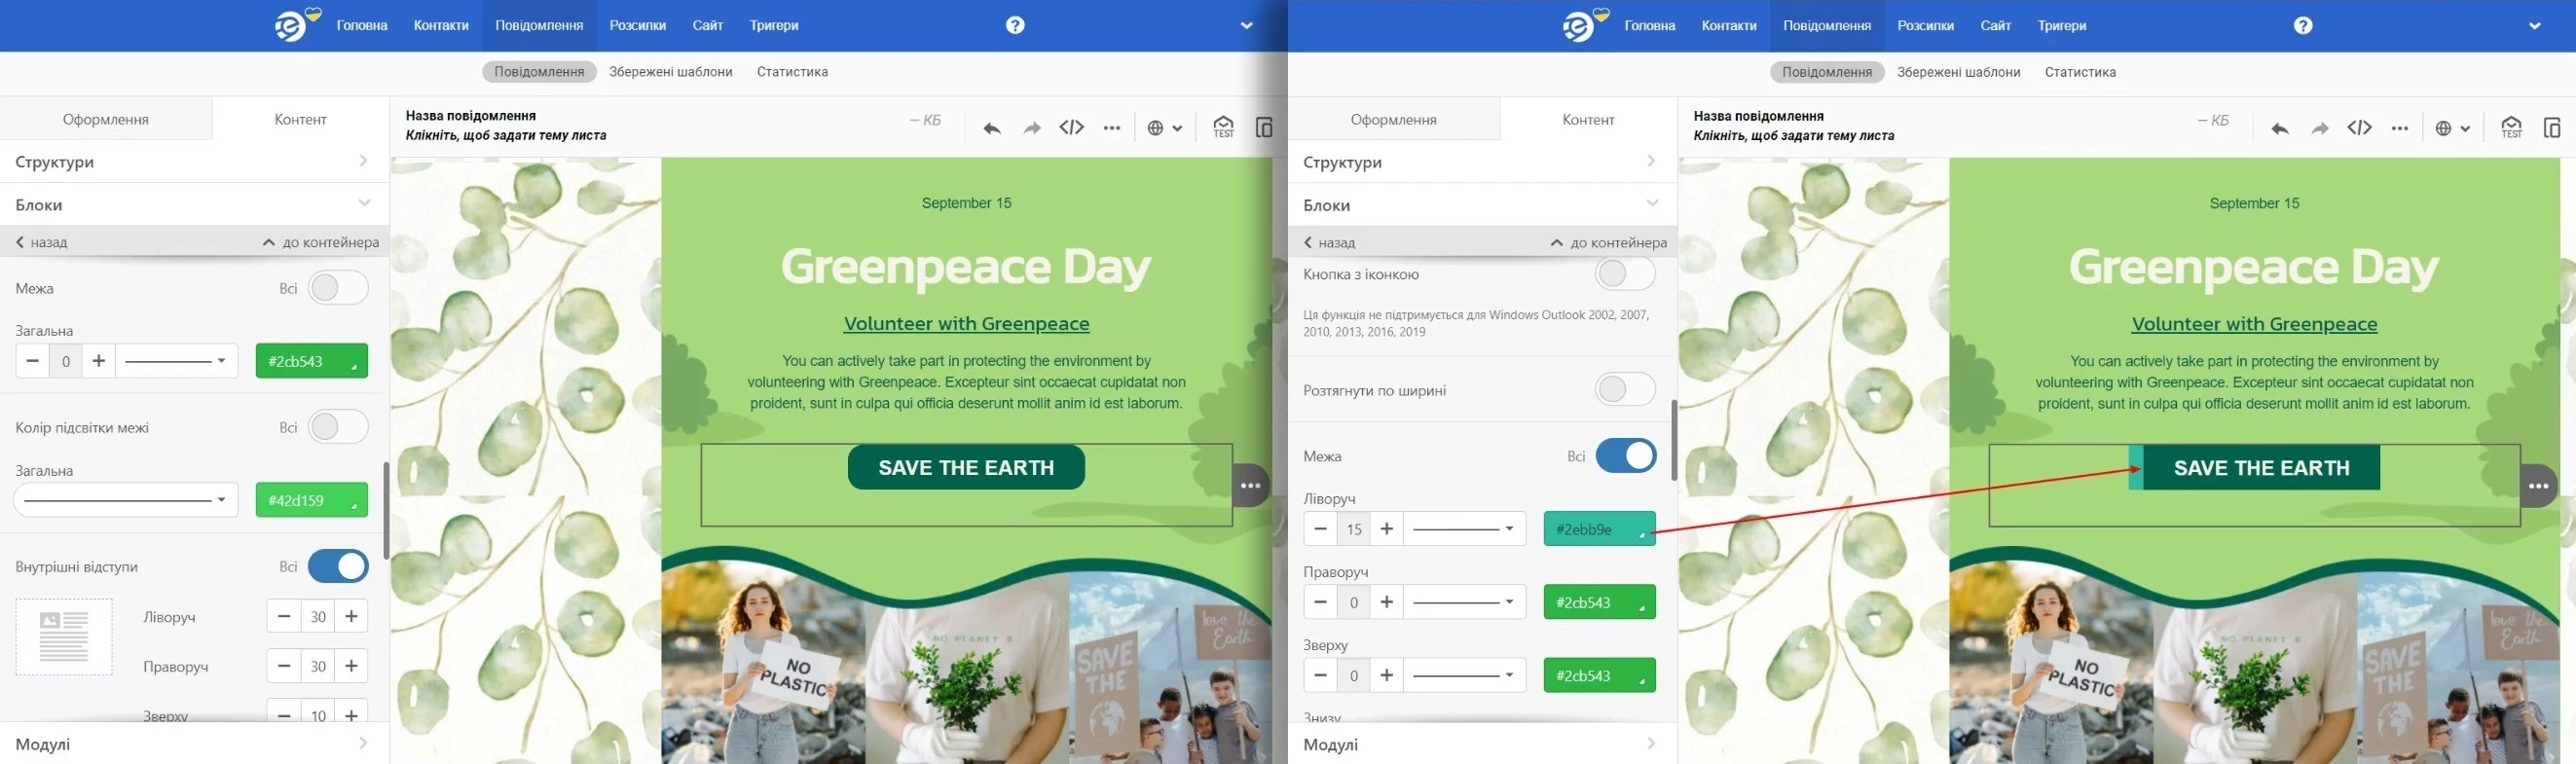This screenshot has width=2576, height=764.
Task: Toggle Кнопка з іконкою switch
Action: click(x=1625, y=273)
